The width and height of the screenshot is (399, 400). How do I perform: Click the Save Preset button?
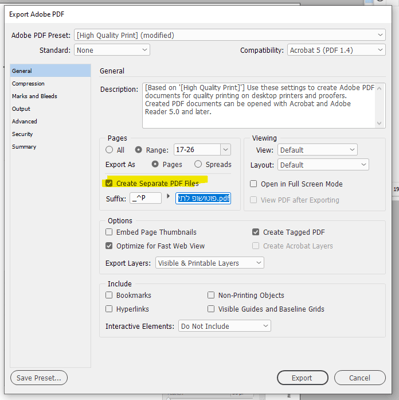39,378
